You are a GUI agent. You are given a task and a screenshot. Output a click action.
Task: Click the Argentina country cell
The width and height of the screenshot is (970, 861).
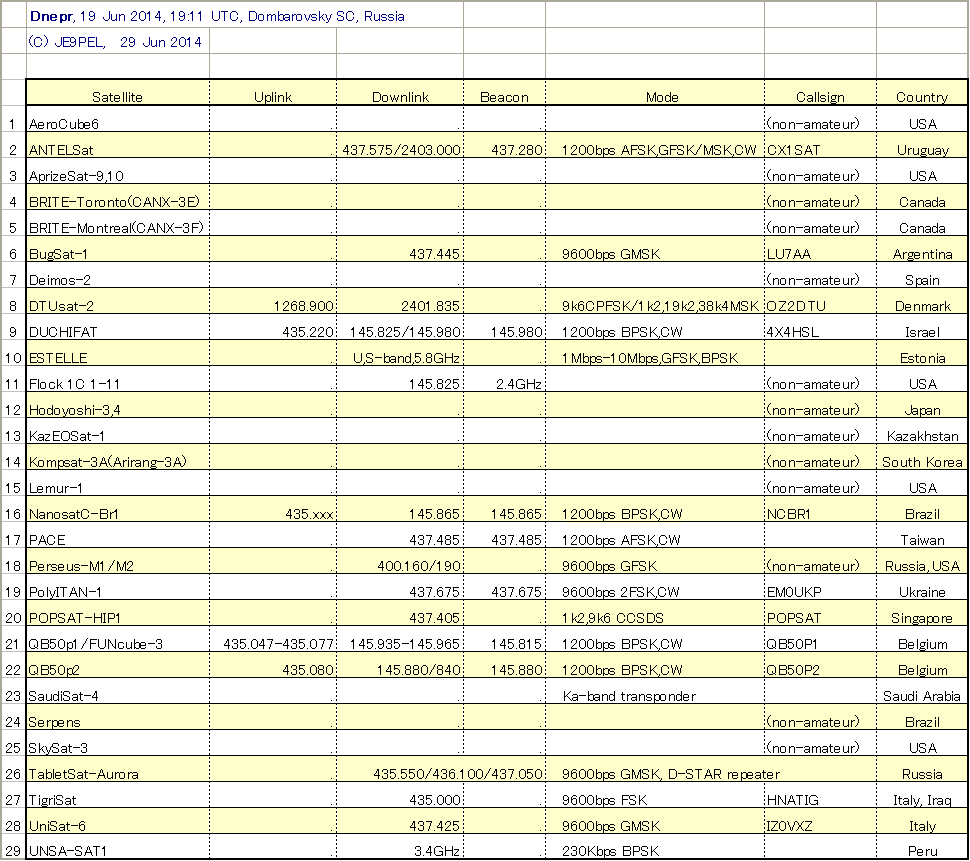922,249
